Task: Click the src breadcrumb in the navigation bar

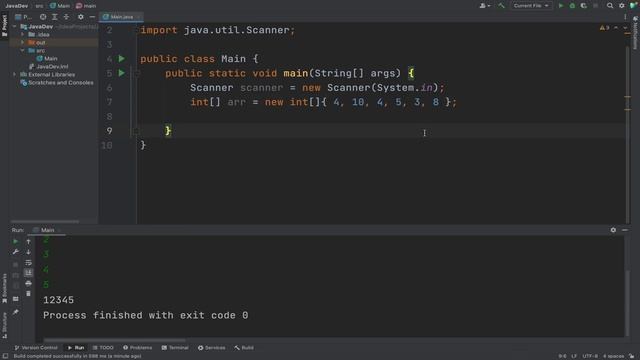Action: [x=39, y=6]
